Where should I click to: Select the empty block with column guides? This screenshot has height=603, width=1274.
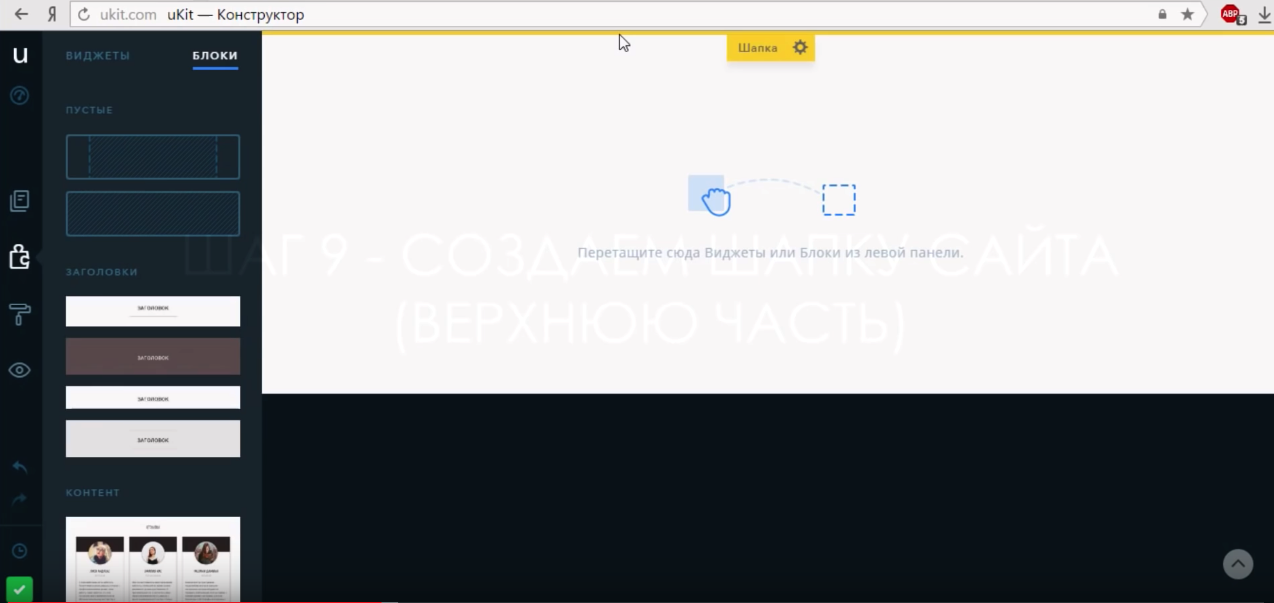point(153,157)
